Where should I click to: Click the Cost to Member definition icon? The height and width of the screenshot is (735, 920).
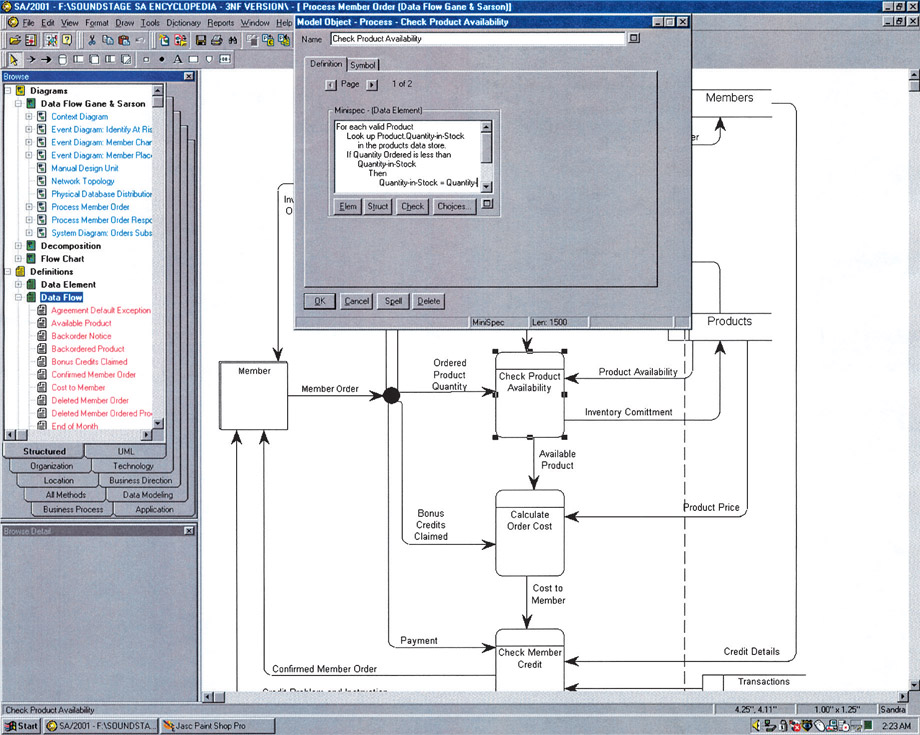42,387
